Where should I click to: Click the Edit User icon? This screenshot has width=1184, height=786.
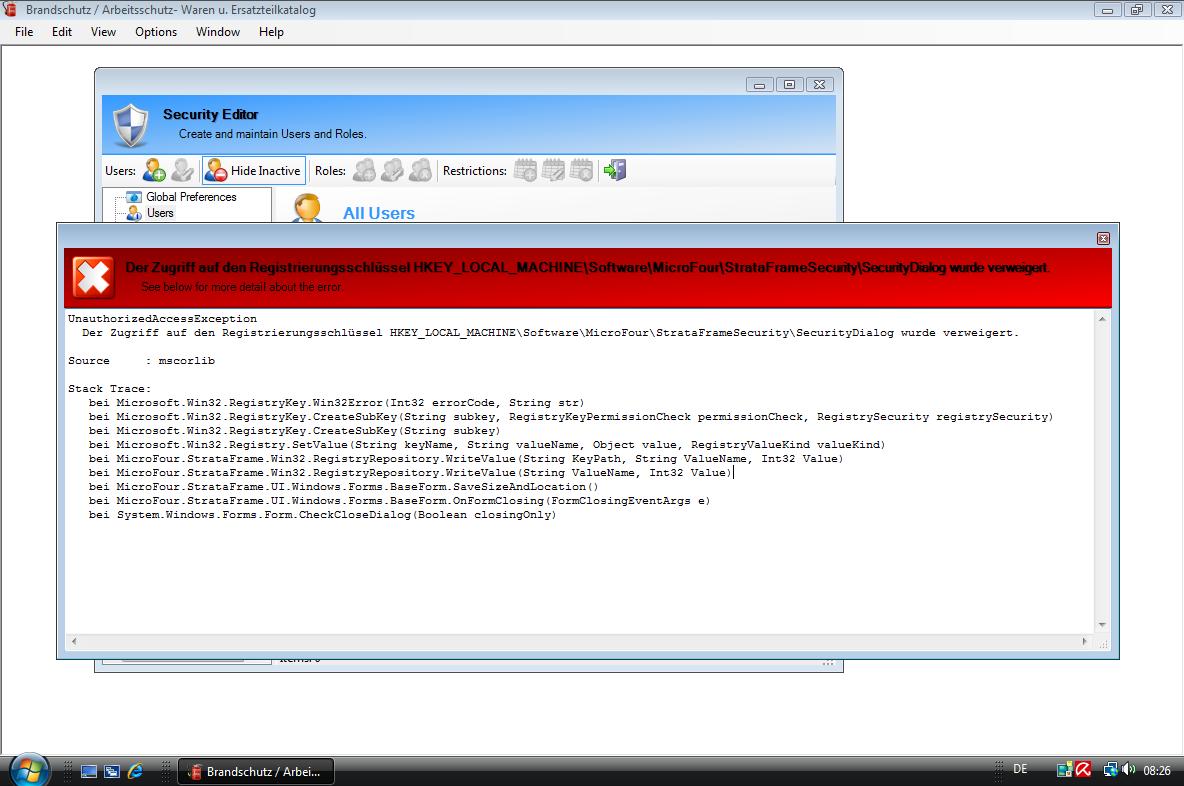(x=182, y=170)
